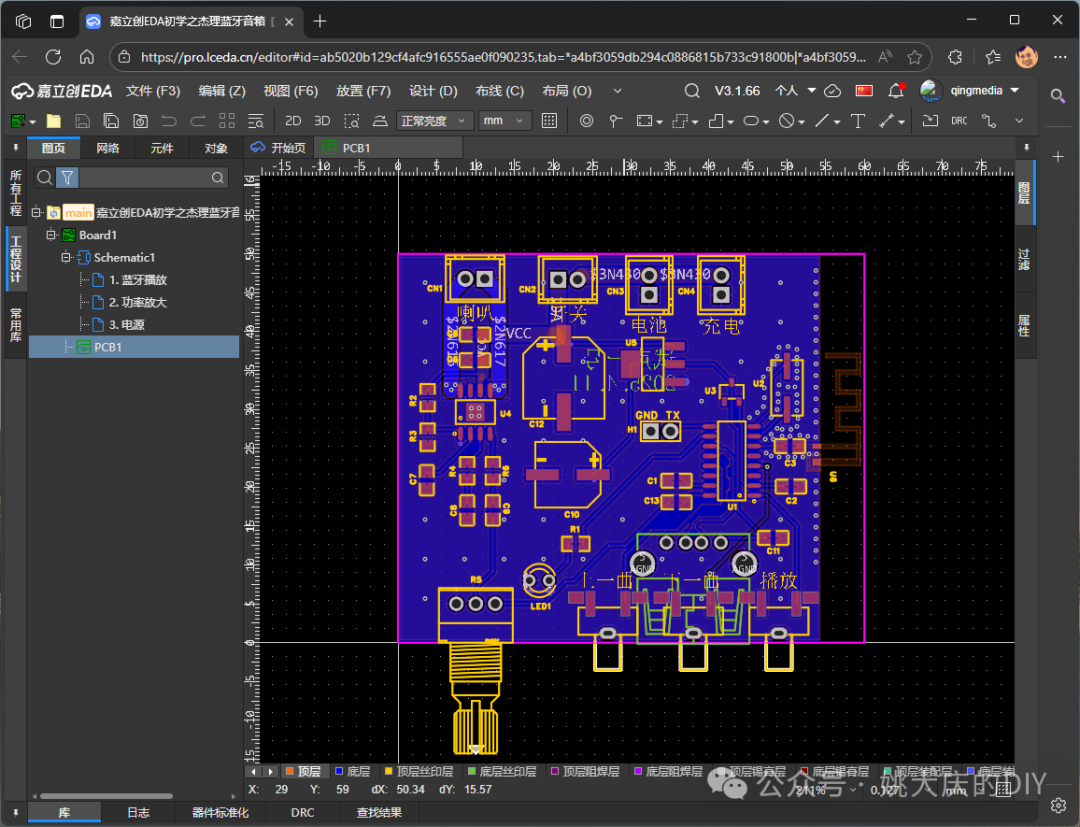
Task: Open the 开始页 tab
Action: (279, 148)
